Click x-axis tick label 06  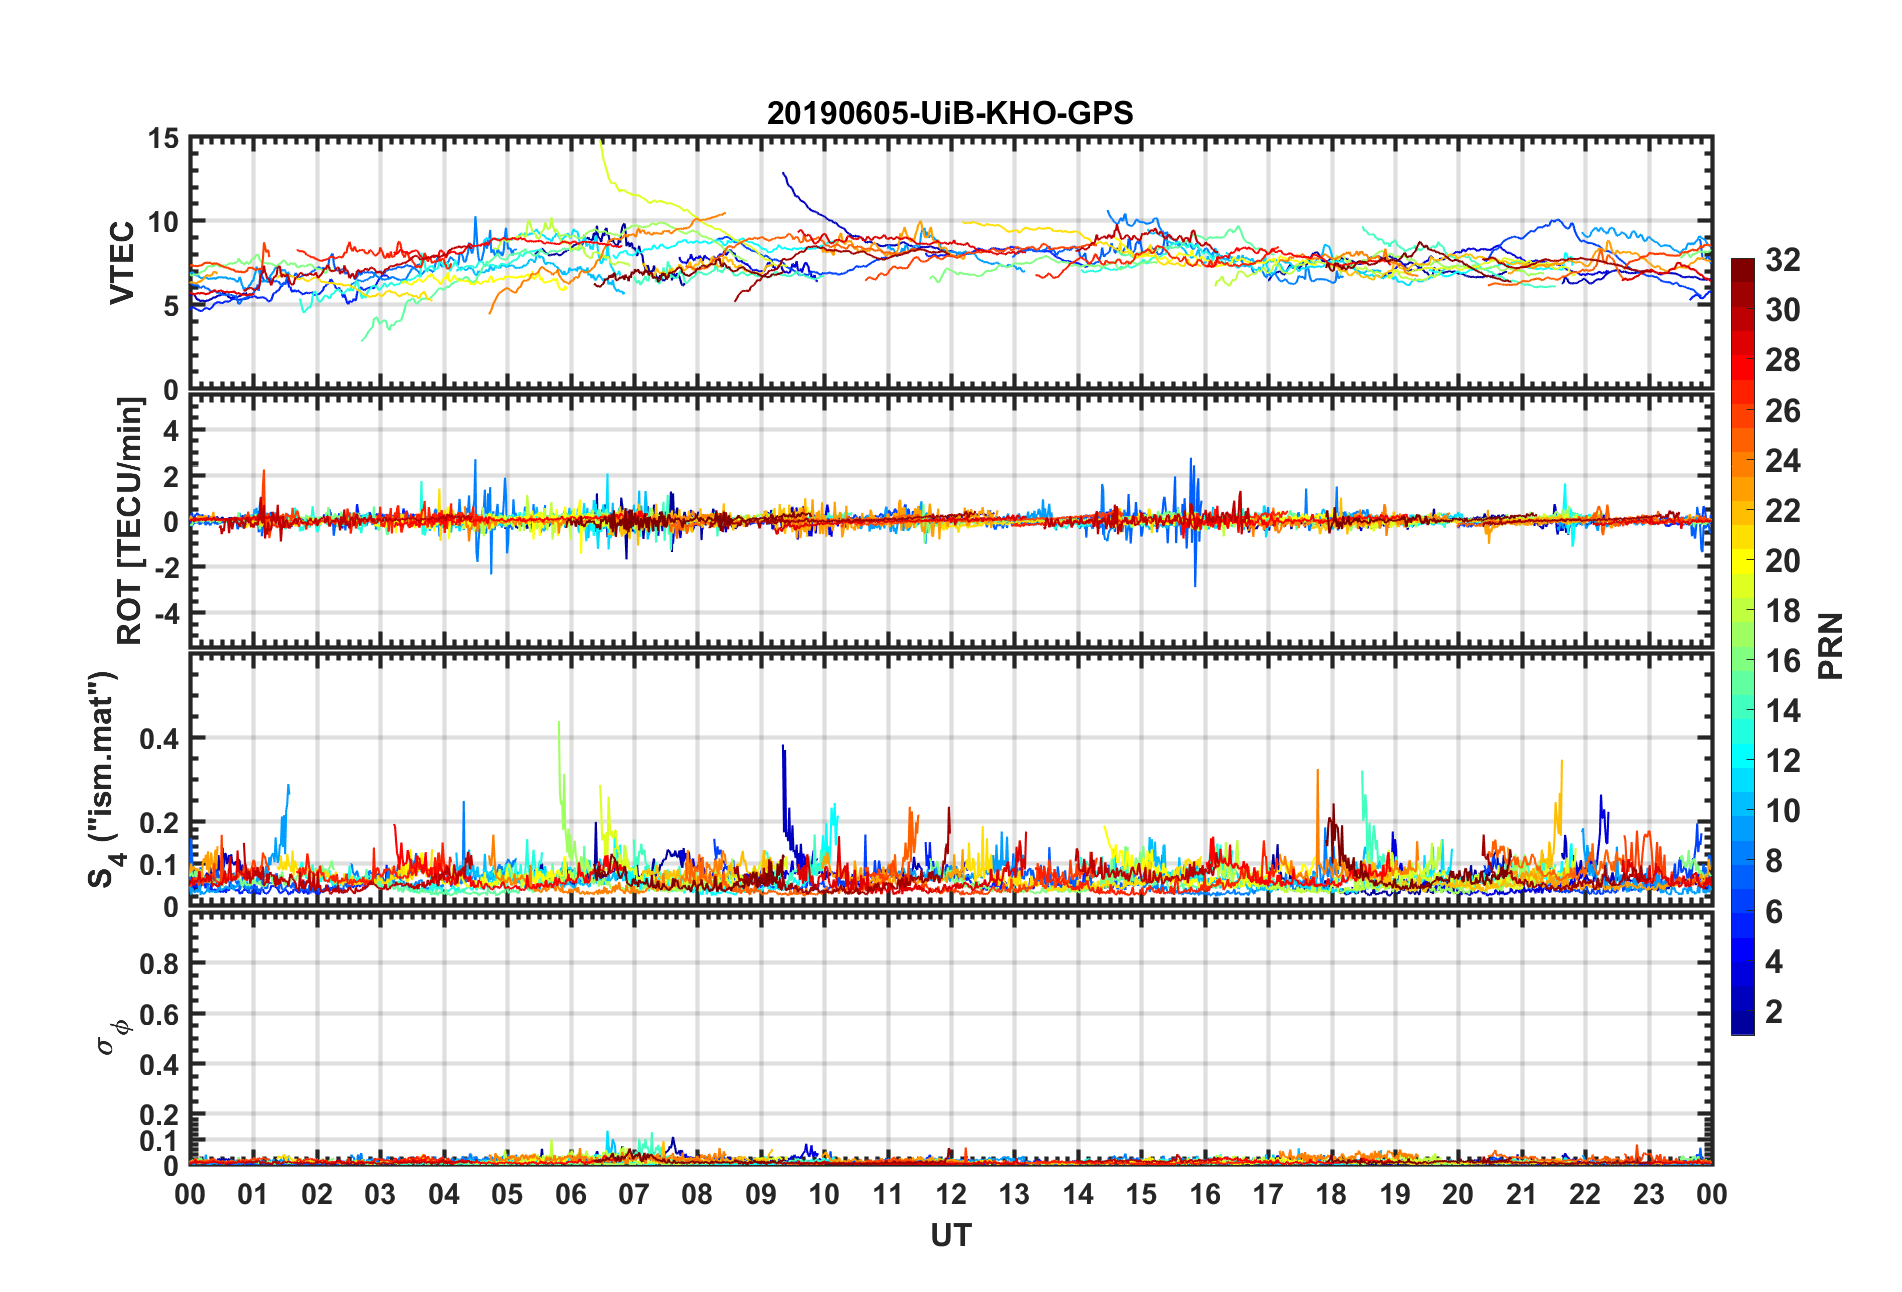pyautogui.click(x=570, y=1194)
